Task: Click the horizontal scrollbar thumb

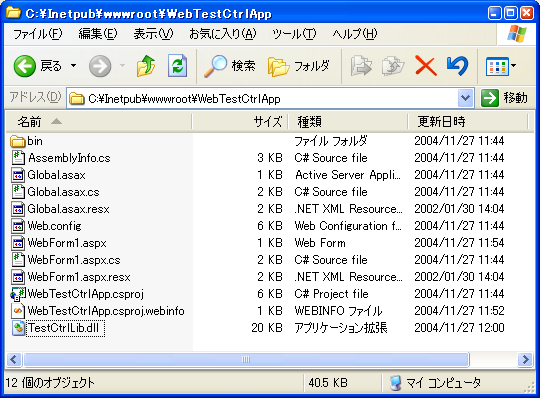Action: 246,360
